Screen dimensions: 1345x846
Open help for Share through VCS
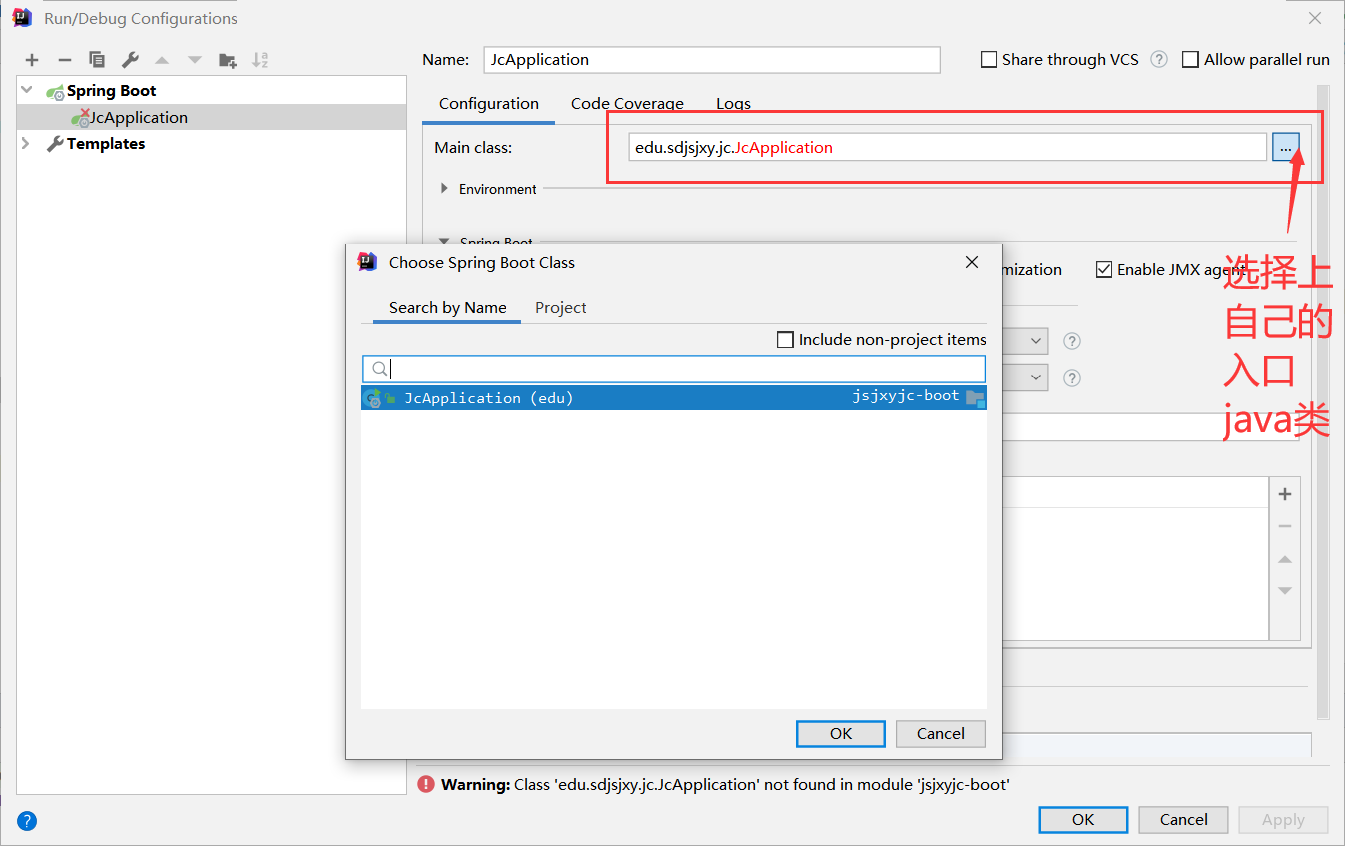[1159, 59]
